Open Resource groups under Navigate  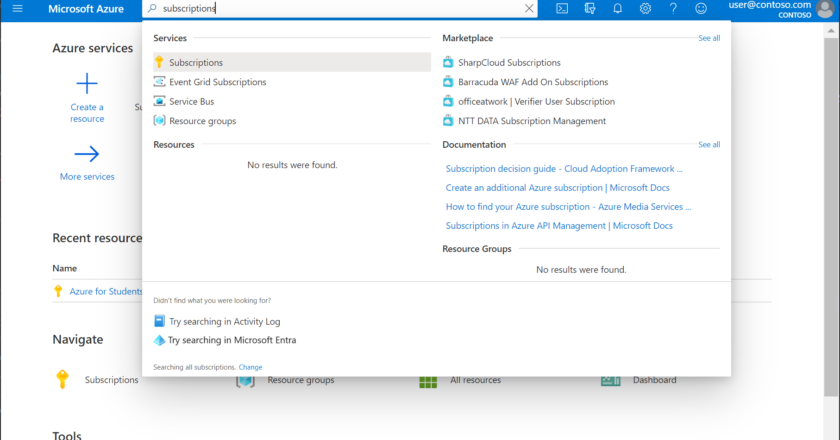[x=301, y=380]
